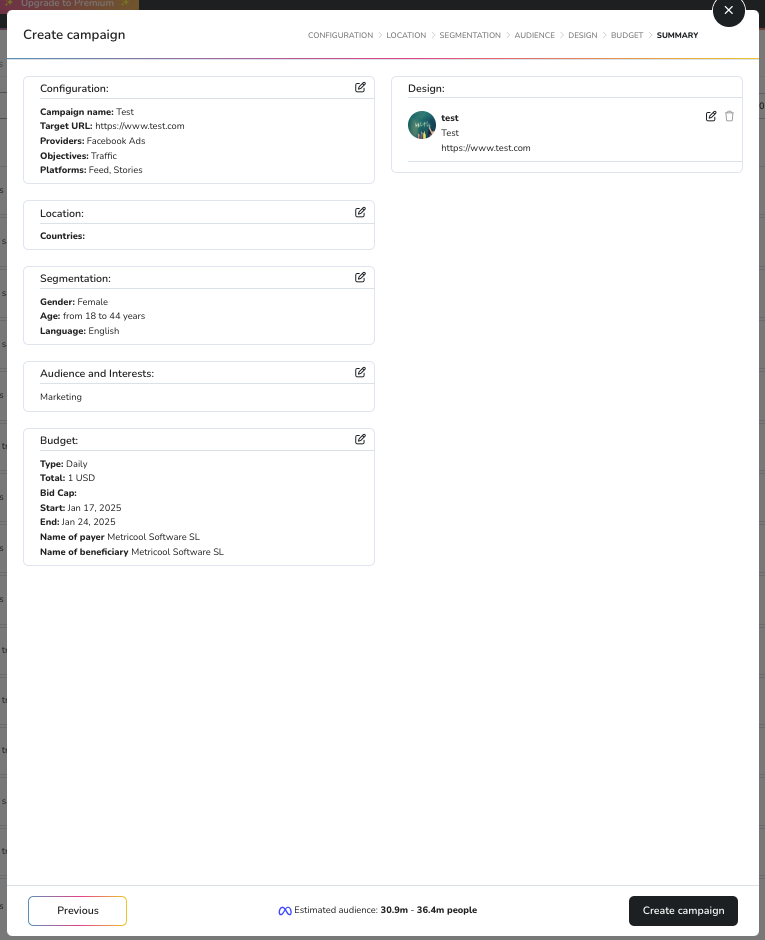
Task: Edit the Audience and Interests section
Action: (x=360, y=372)
